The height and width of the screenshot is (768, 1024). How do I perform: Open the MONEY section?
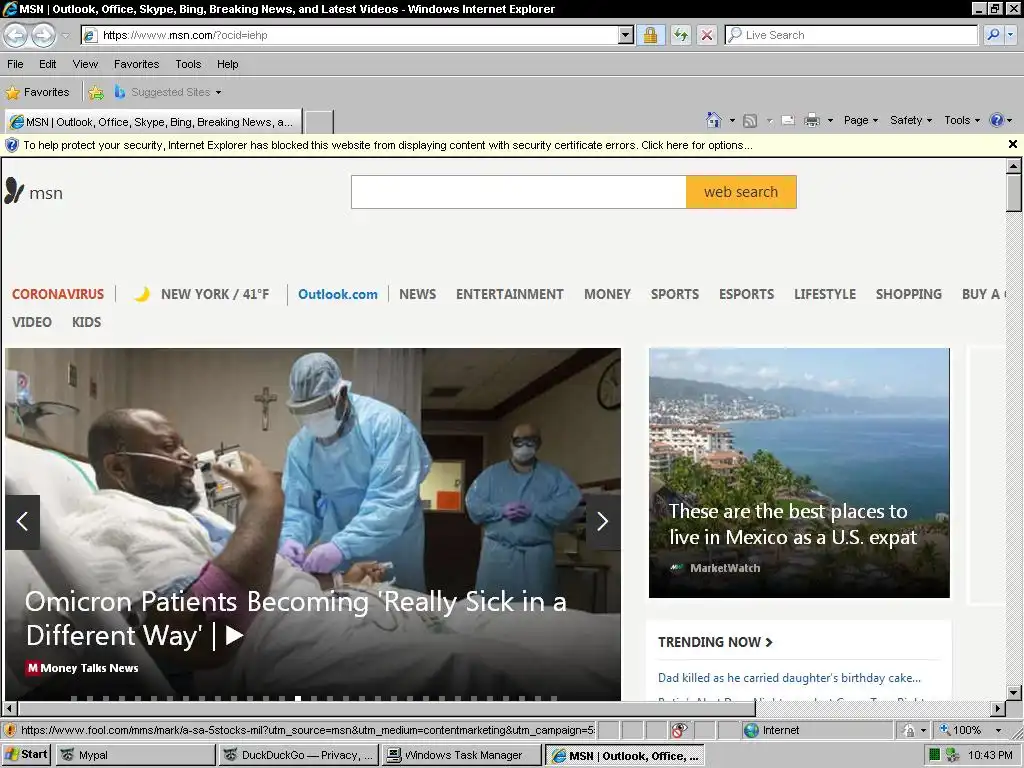tap(607, 294)
